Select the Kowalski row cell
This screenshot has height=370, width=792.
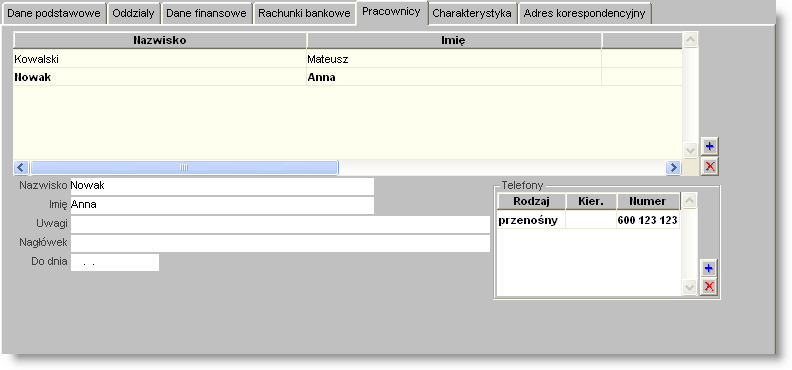pos(160,59)
